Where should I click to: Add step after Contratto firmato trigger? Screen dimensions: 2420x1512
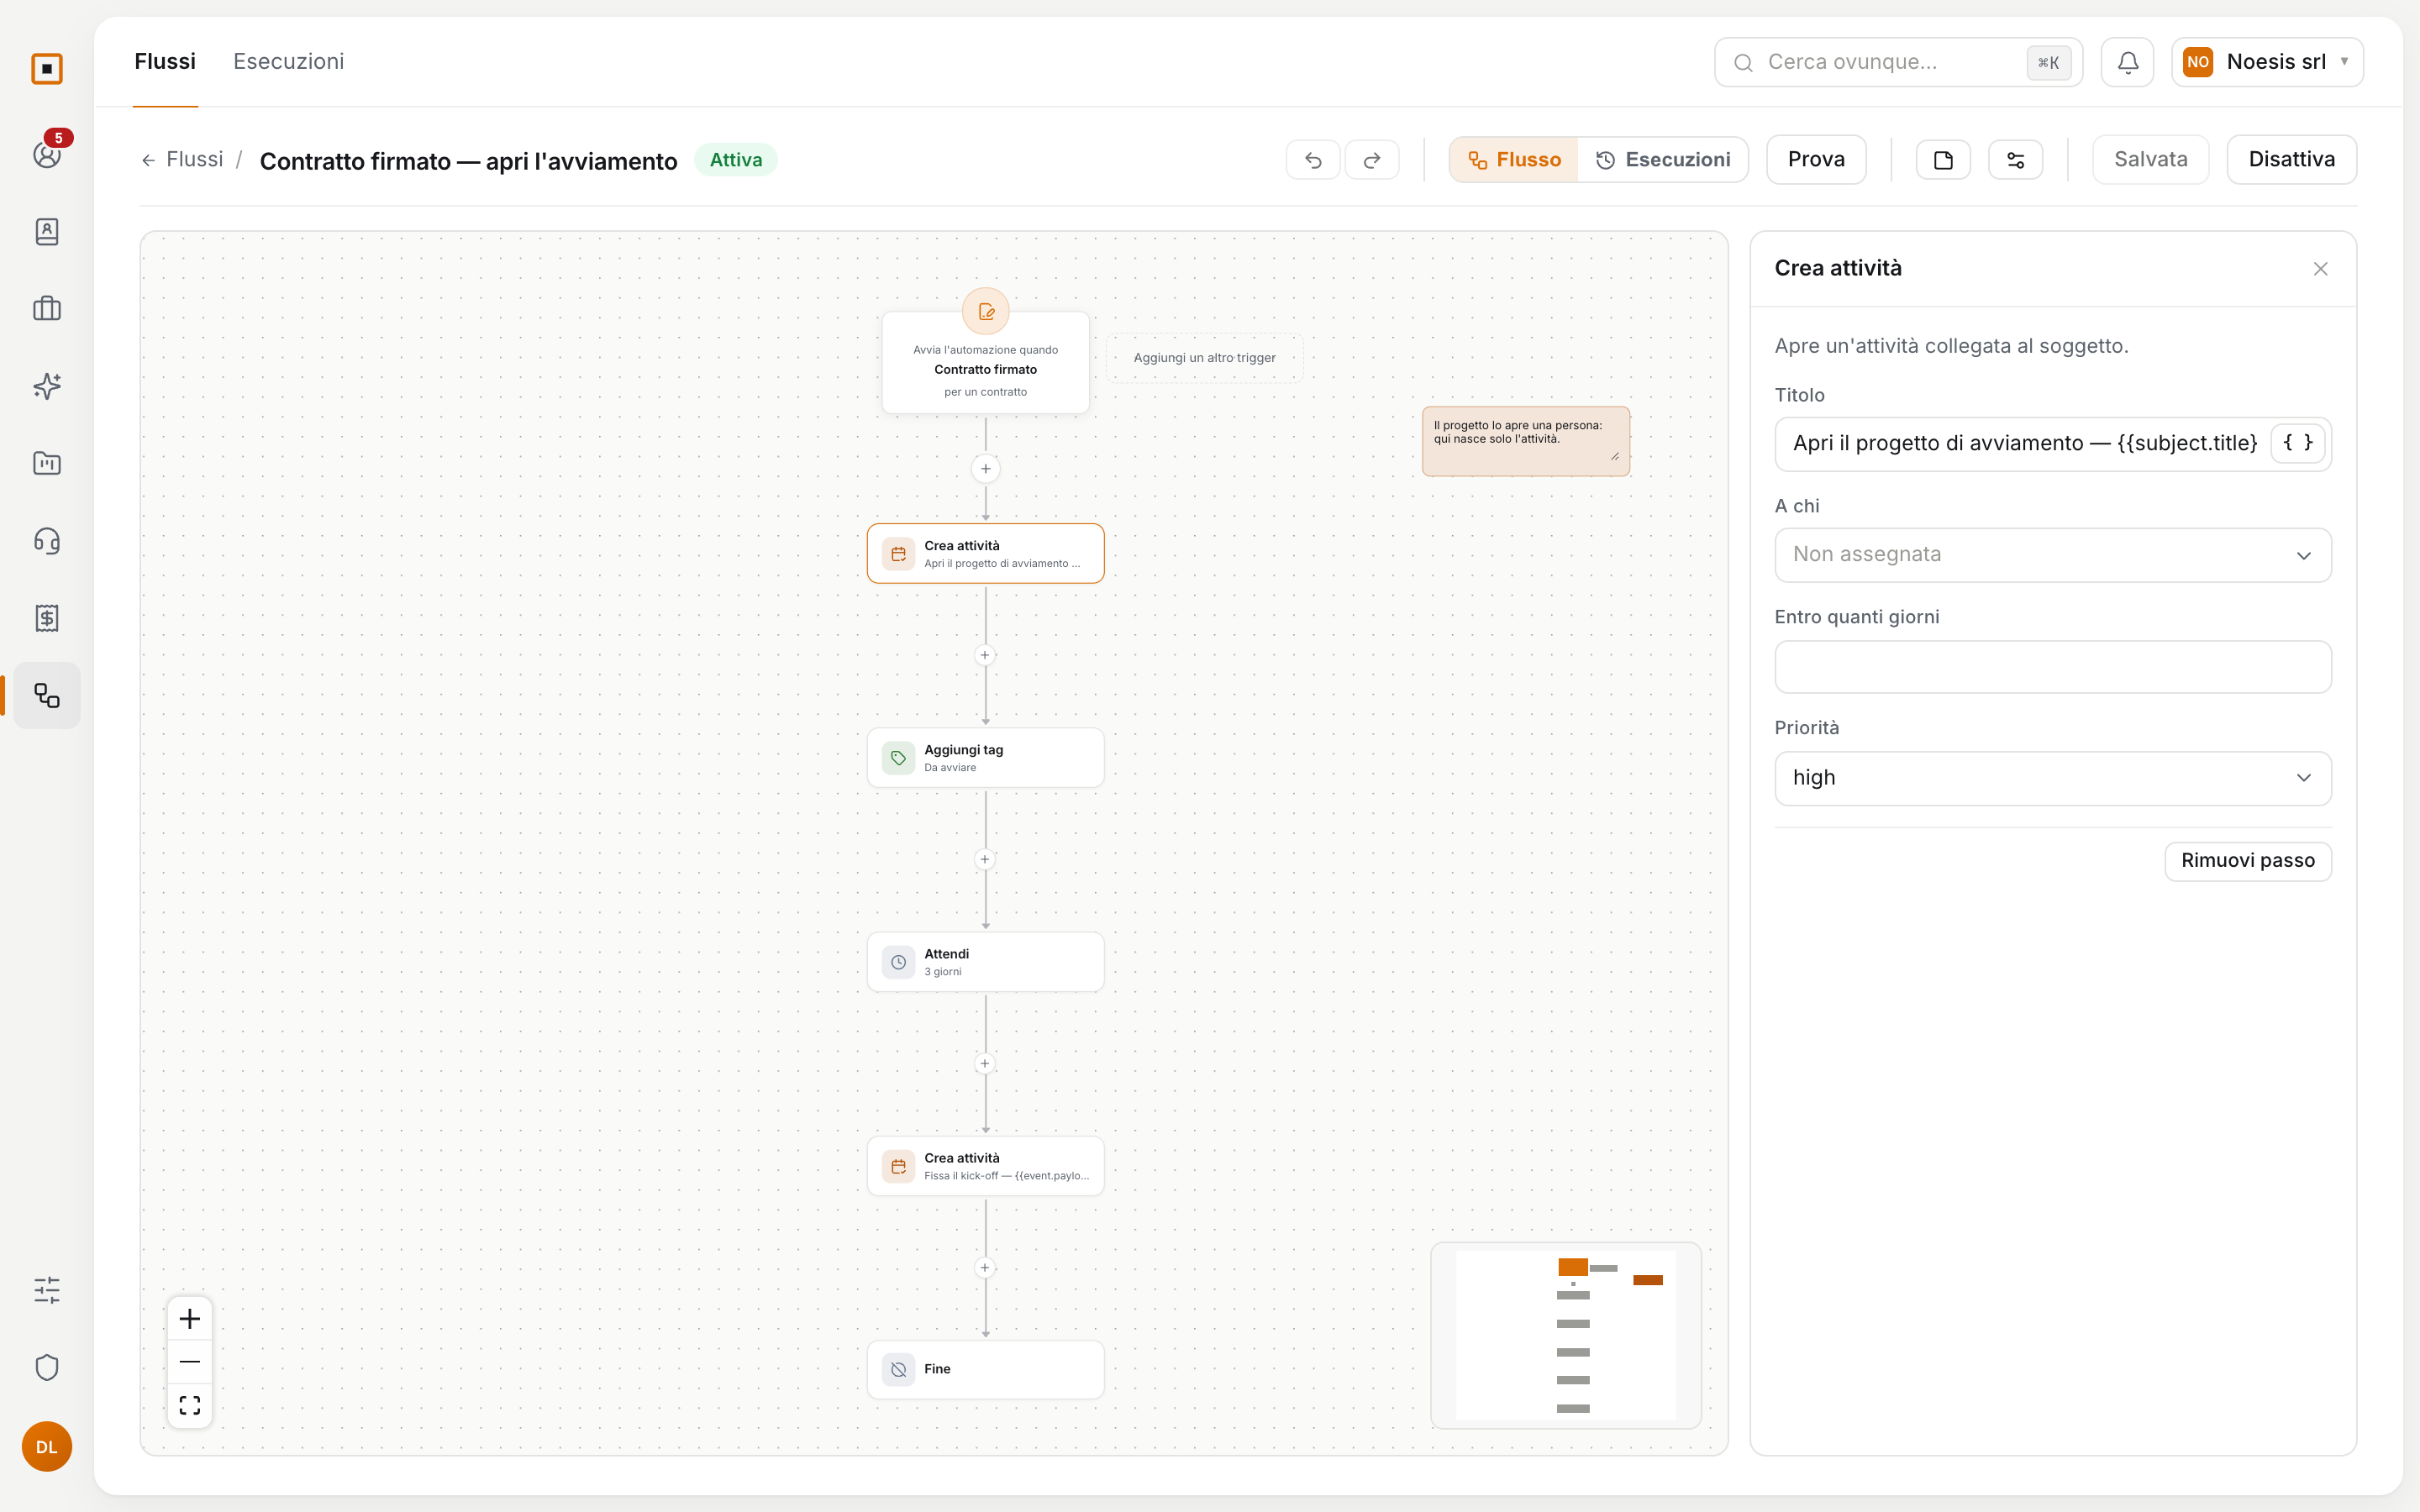[x=985, y=469]
